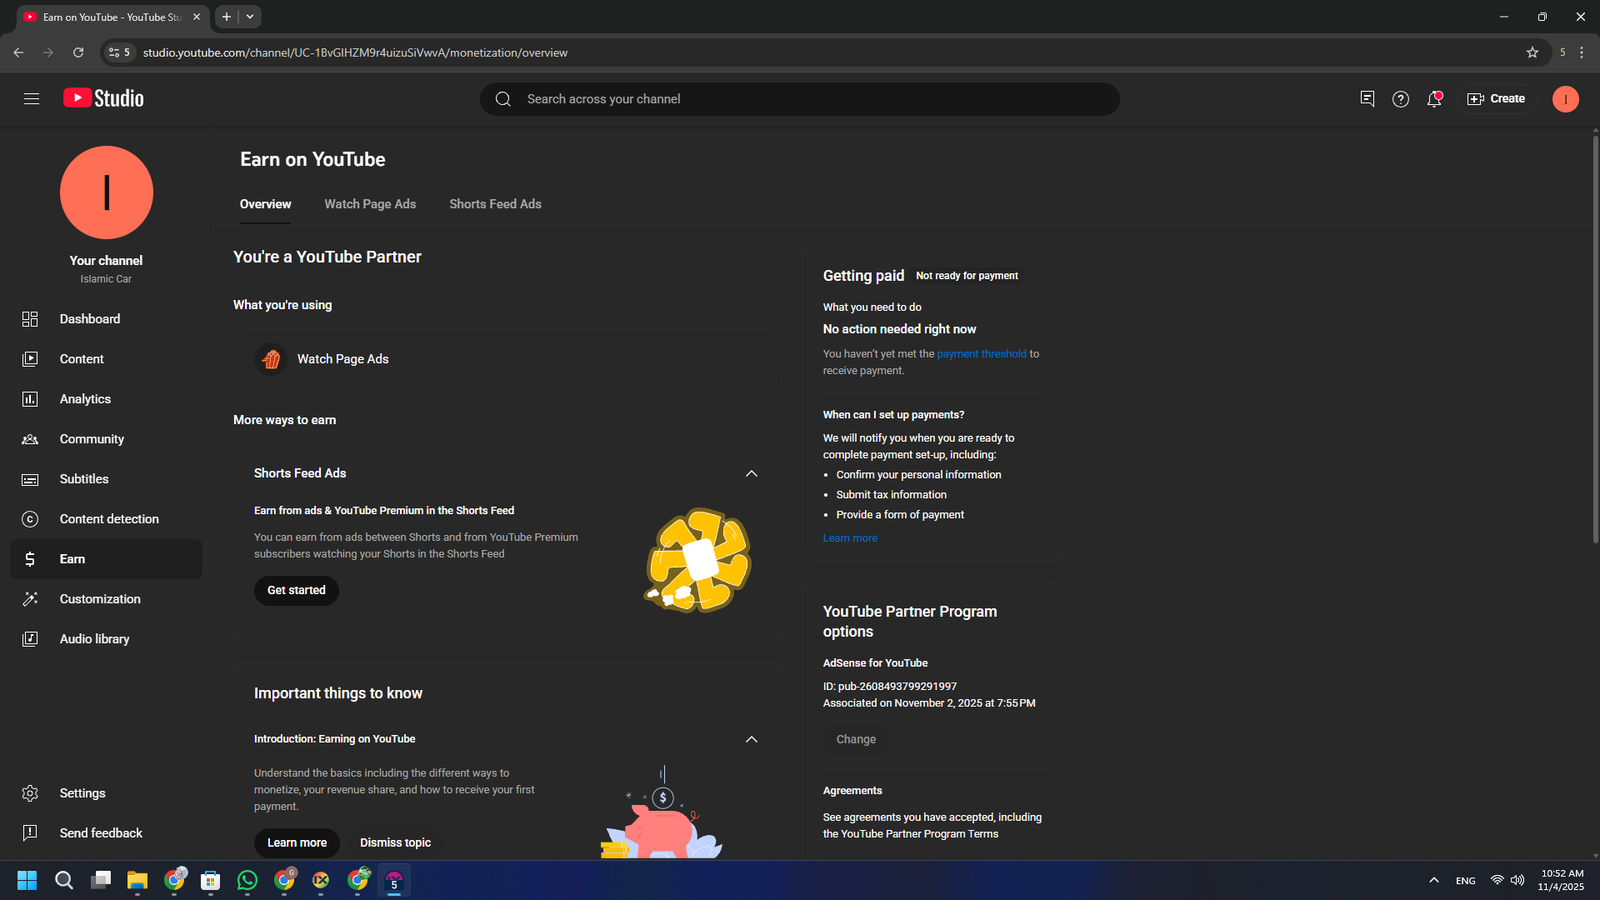Open the browser three-dot menu
1600x900 pixels.
pyautogui.click(x=1582, y=52)
